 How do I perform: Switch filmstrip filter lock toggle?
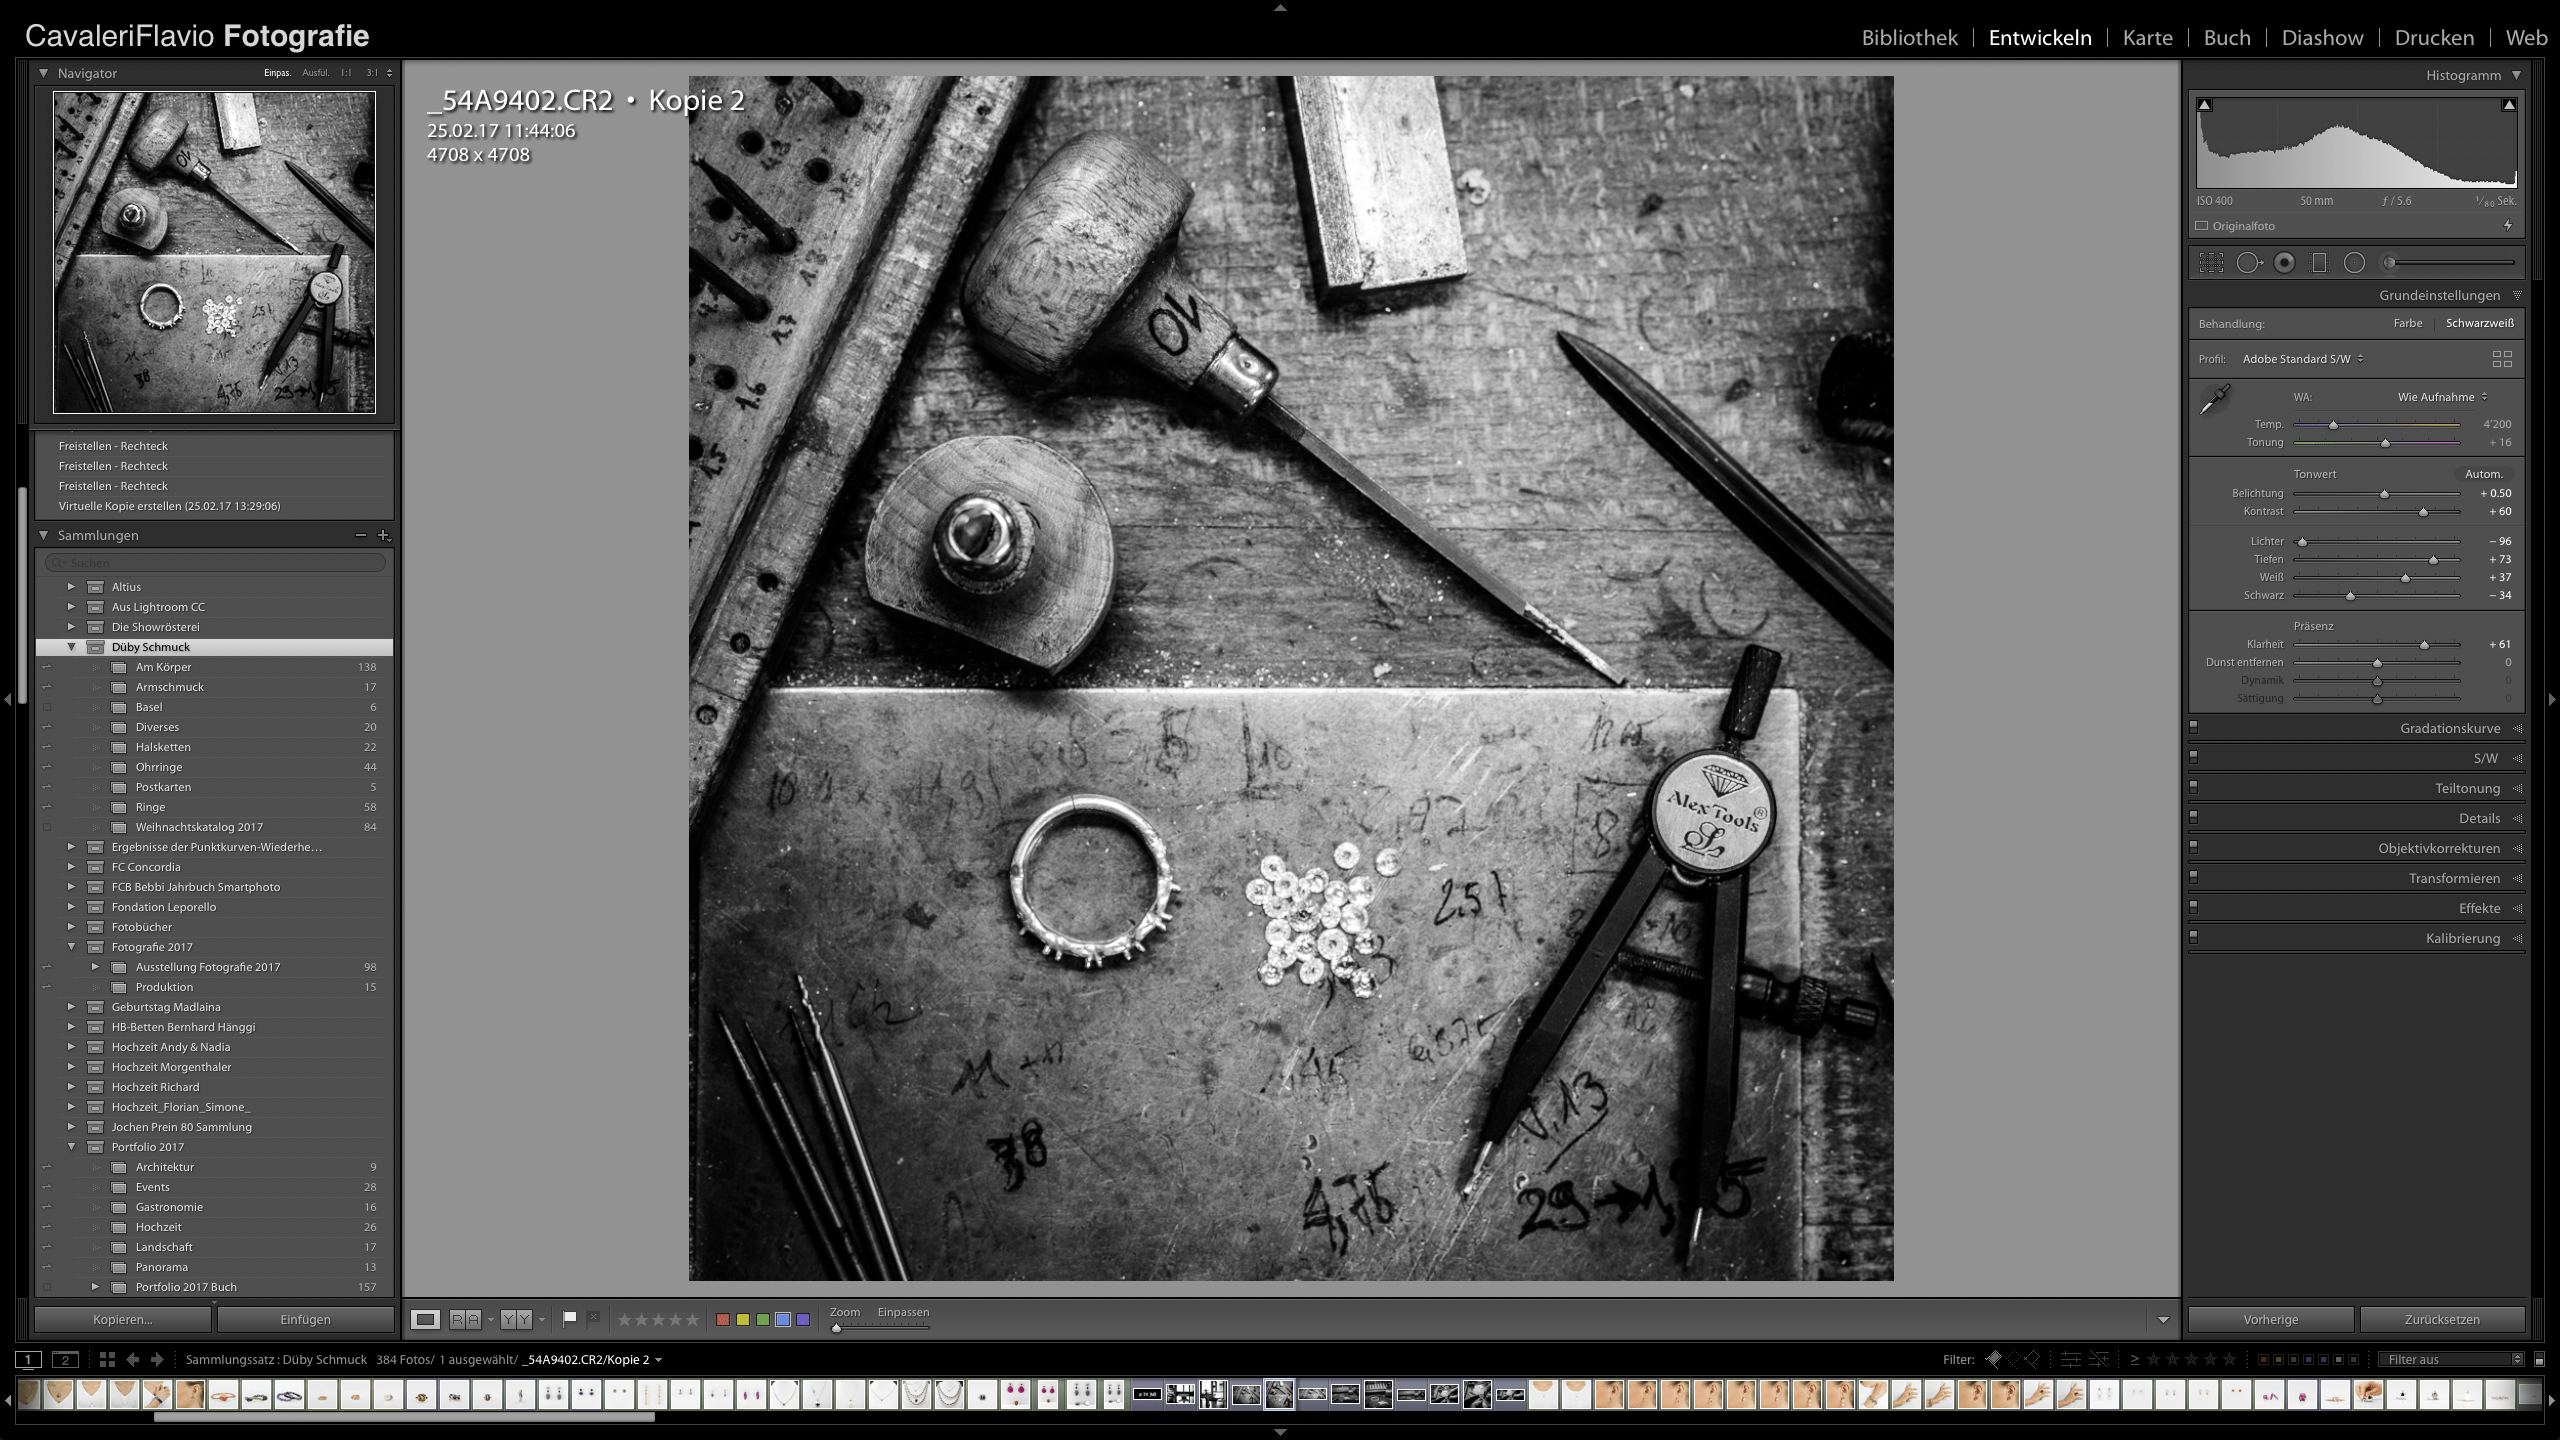(x=2539, y=1360)
